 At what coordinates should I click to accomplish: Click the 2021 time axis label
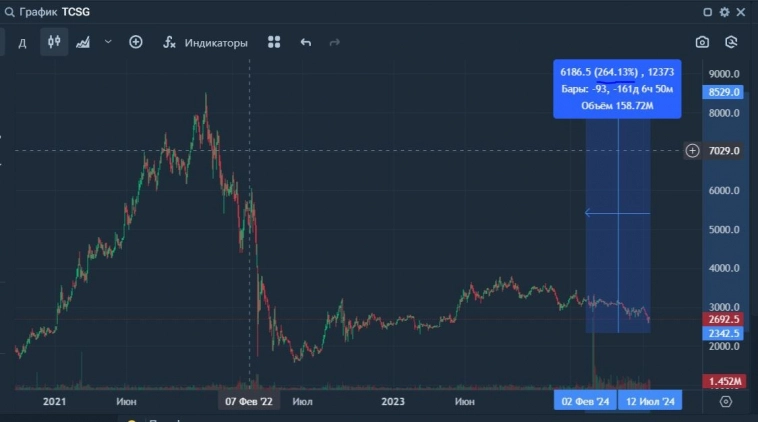tap(54, 402)
